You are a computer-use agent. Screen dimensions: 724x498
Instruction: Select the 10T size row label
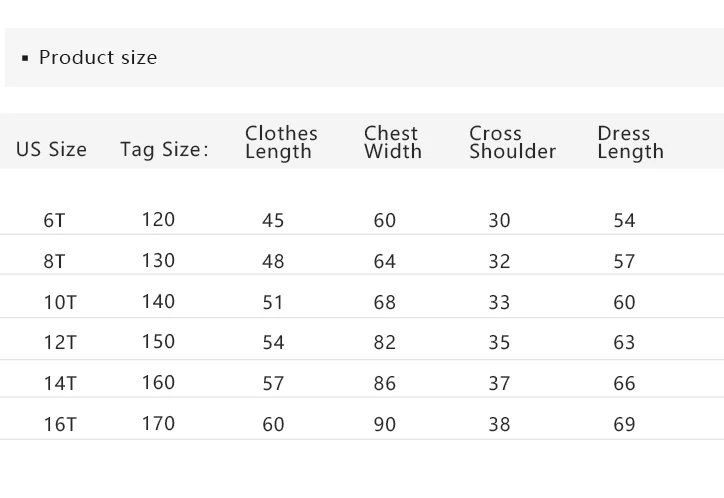(x=59, y=302)
